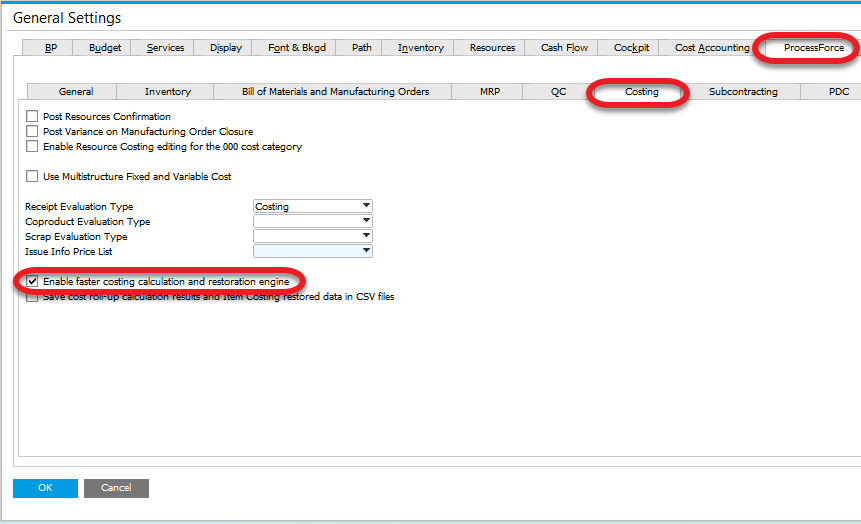Image resolution: width=861 pixels, height=524 pixels.
Task: Switch to the Cost Accounting tab
Action: point(711,47)
